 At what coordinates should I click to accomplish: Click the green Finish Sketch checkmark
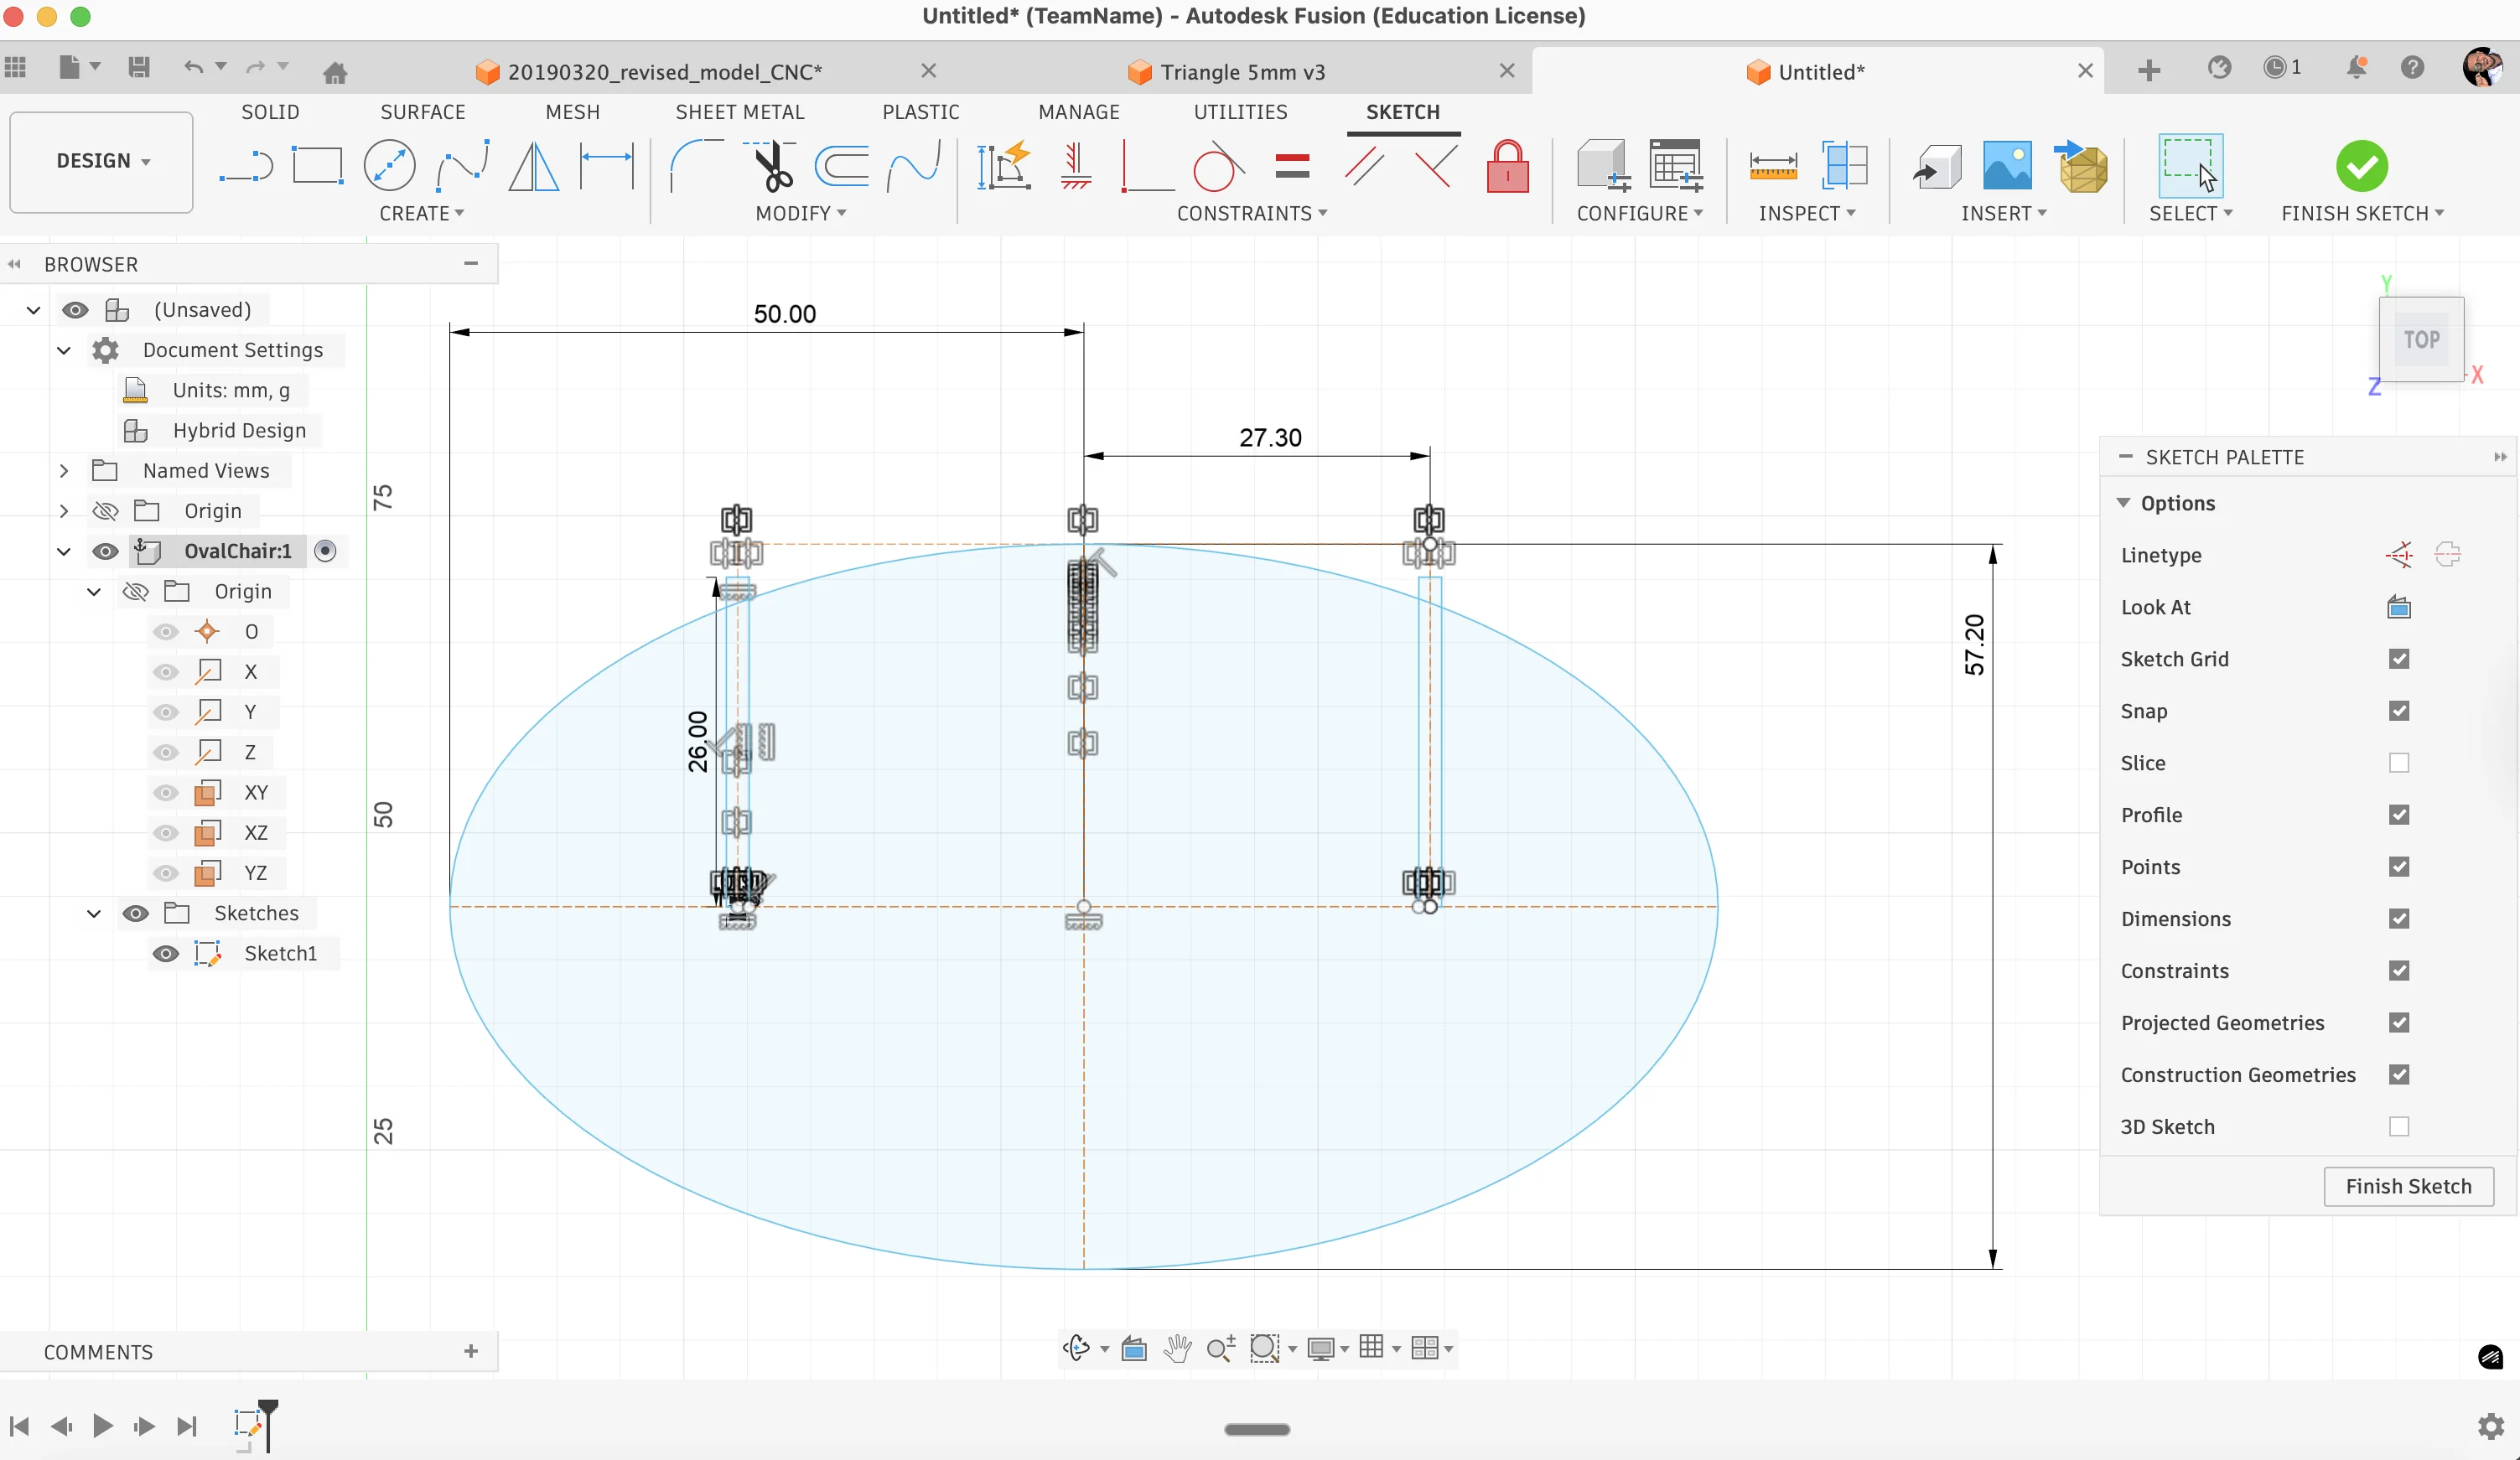[2361, 166]
